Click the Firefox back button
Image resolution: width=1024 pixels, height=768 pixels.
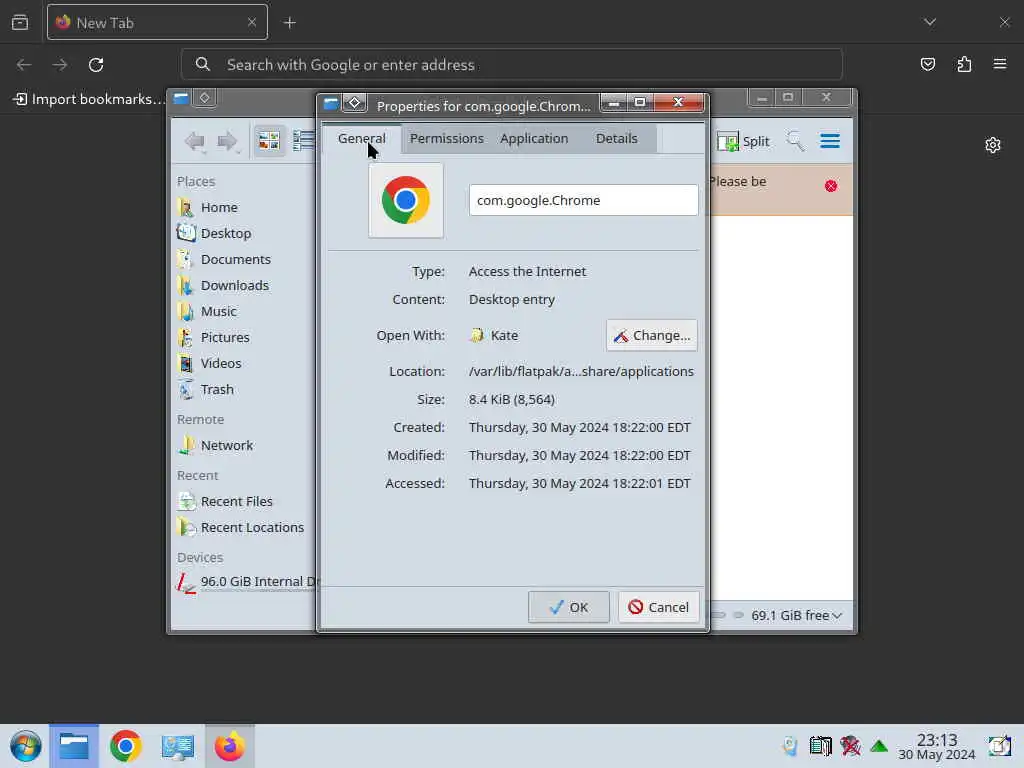24,65
